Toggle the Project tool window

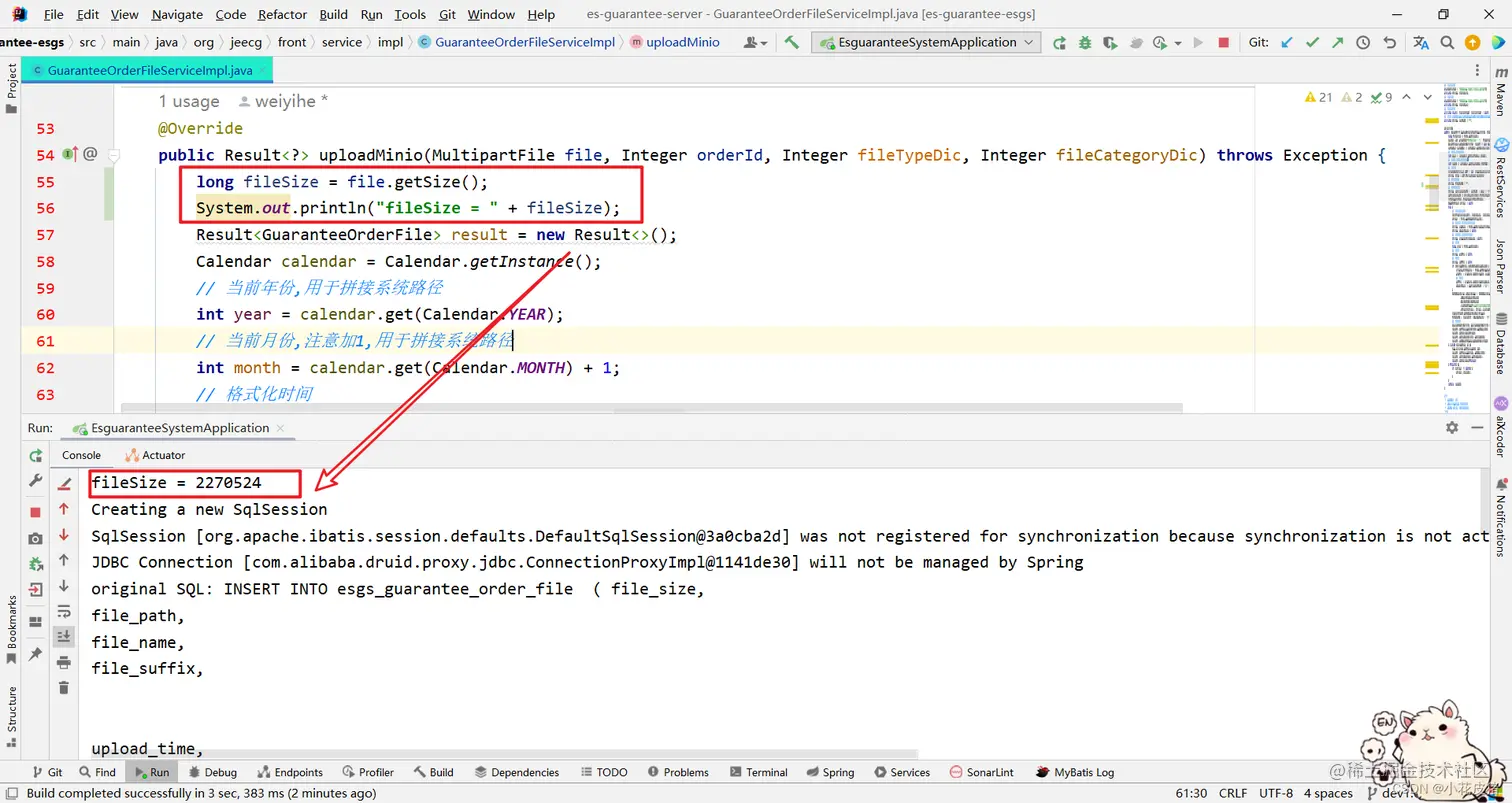[11, 89]
